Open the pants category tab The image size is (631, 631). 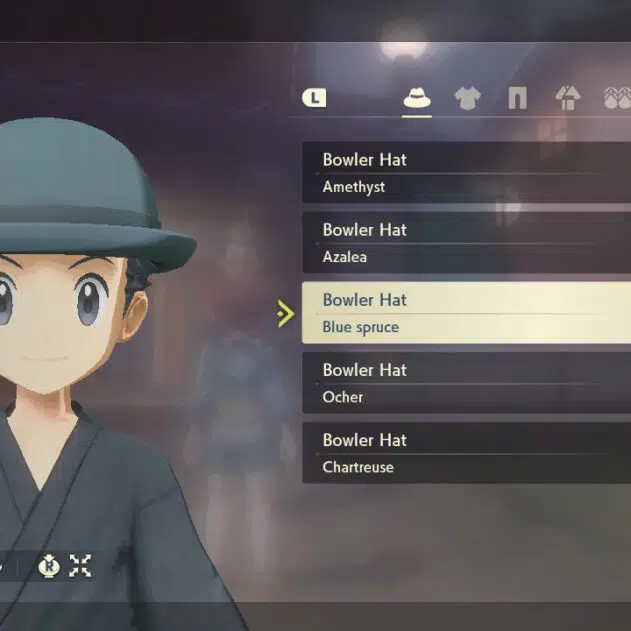[518, 98]
